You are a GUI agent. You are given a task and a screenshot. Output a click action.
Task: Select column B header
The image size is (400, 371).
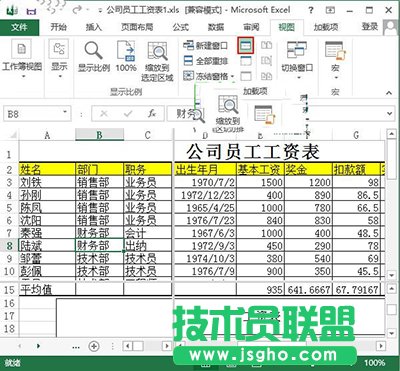(99, 135)
